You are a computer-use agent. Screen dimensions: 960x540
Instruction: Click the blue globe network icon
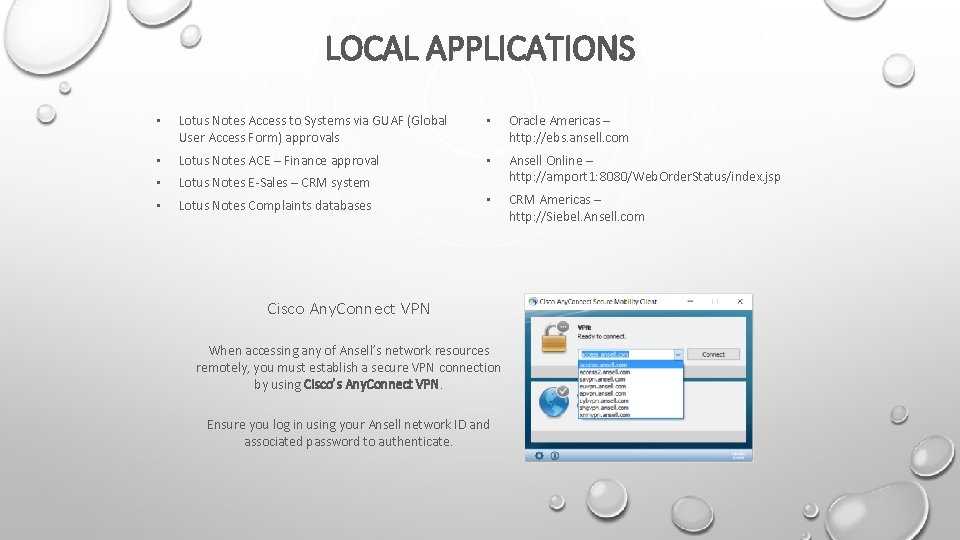[553, 402]
